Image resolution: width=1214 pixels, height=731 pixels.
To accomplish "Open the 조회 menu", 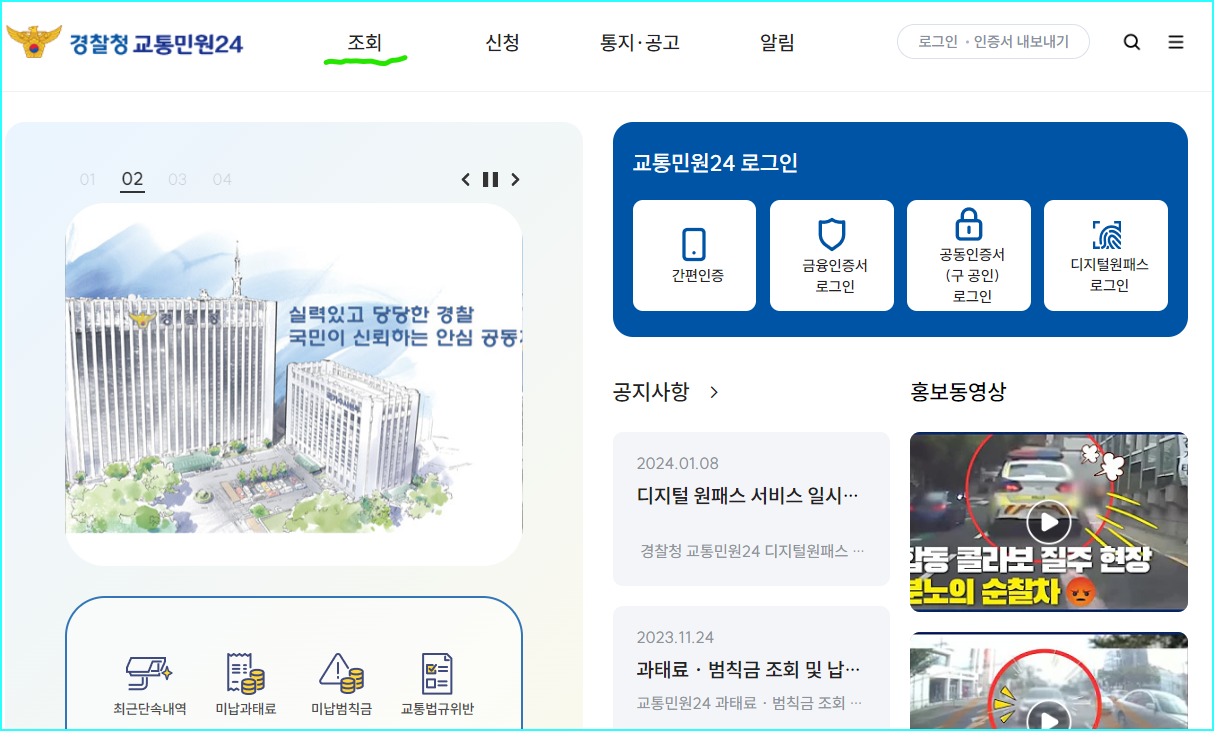I will tap(365, 43).
